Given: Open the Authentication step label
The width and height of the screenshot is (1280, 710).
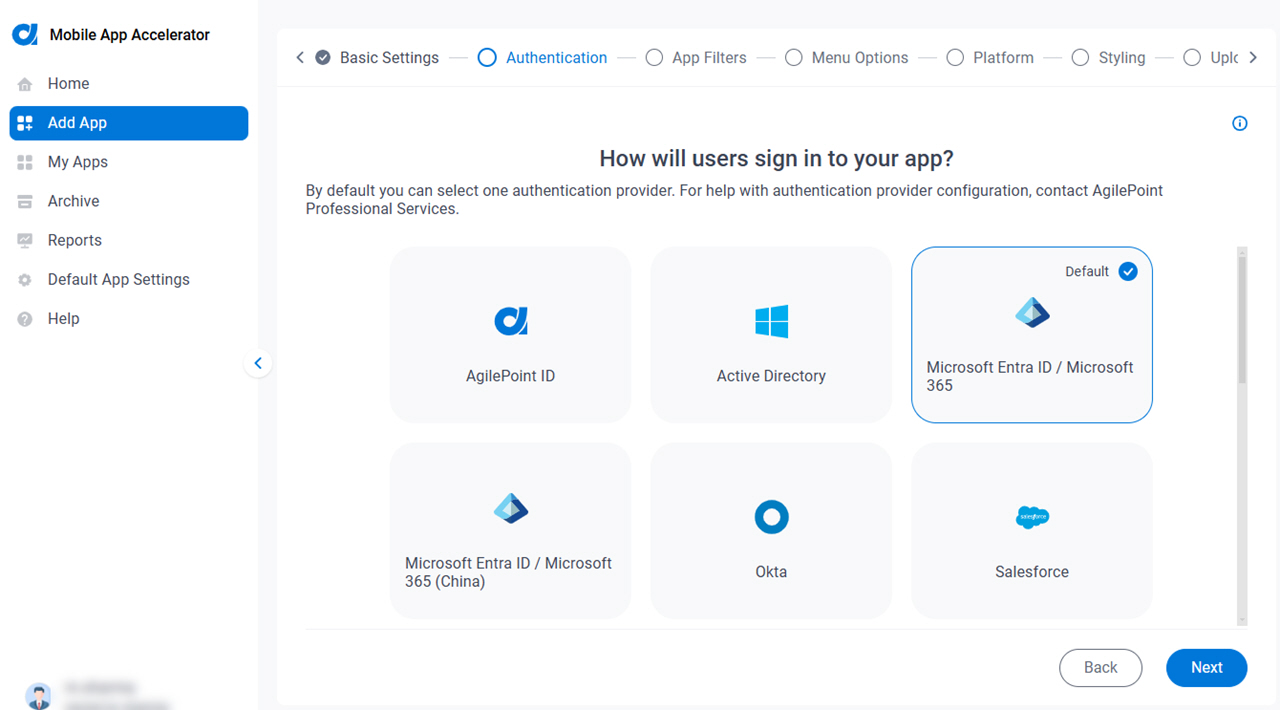Looking at the screenshot, I should coord(556,58).
